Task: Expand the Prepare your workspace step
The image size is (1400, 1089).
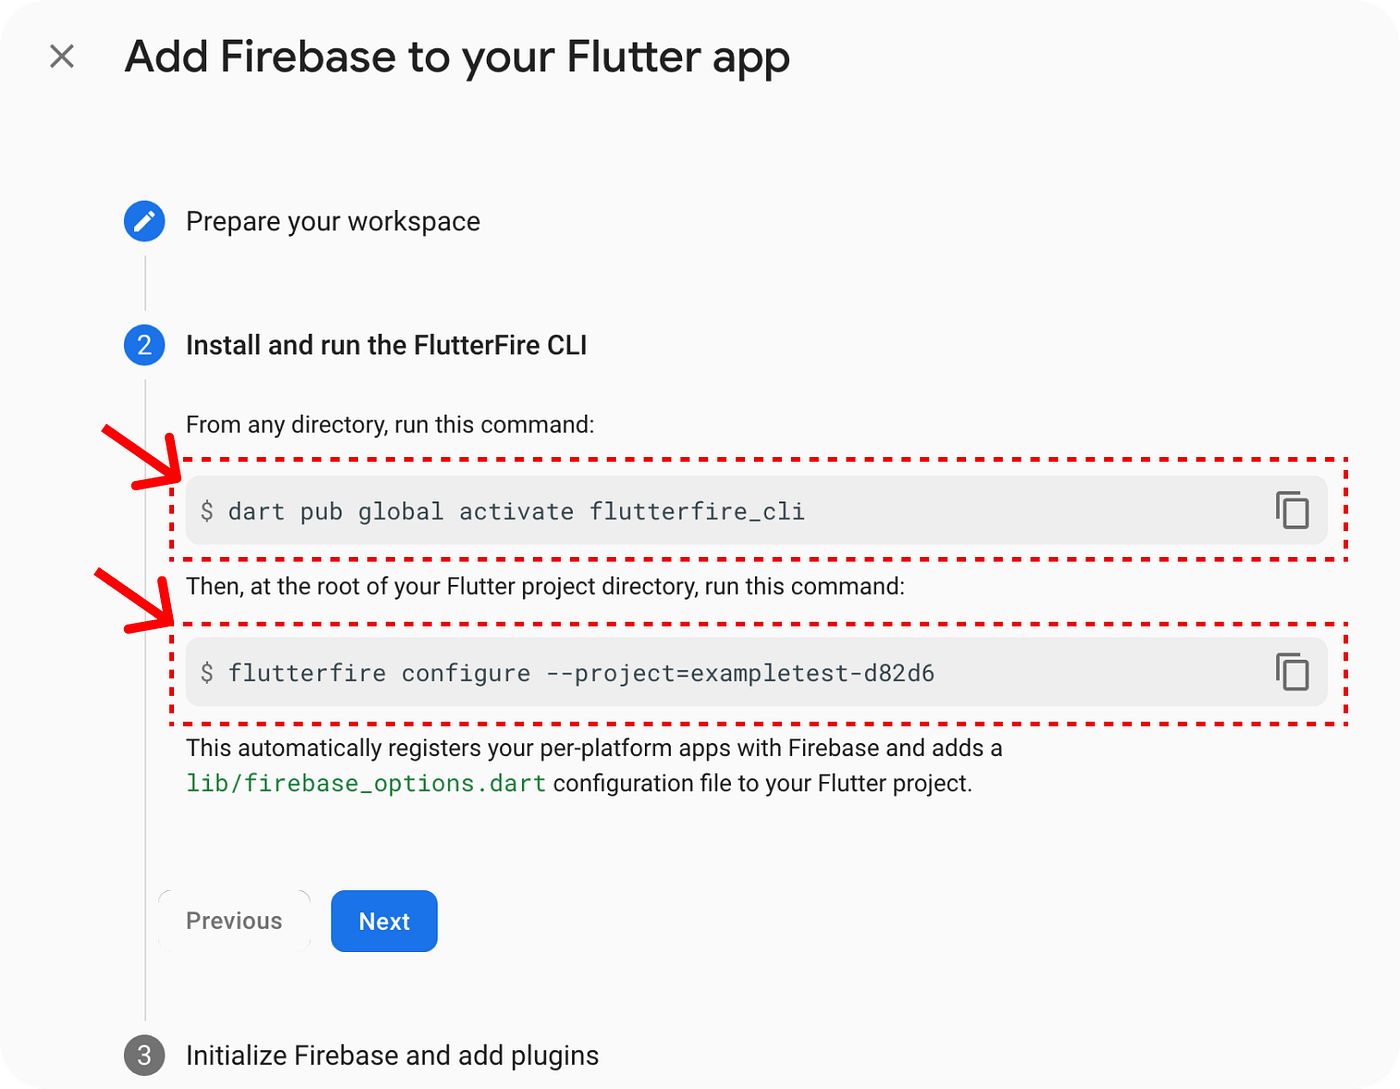Action: [x=332, y=221]
